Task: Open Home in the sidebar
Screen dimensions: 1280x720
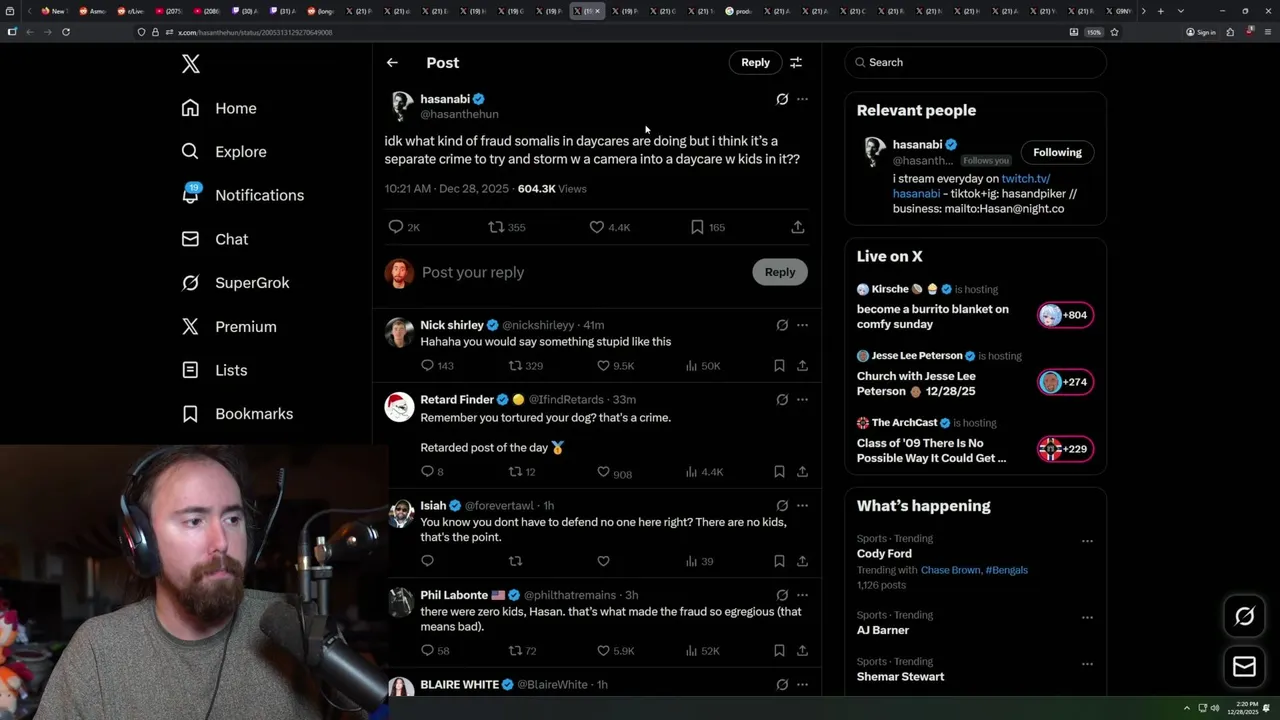Action: 219,108
